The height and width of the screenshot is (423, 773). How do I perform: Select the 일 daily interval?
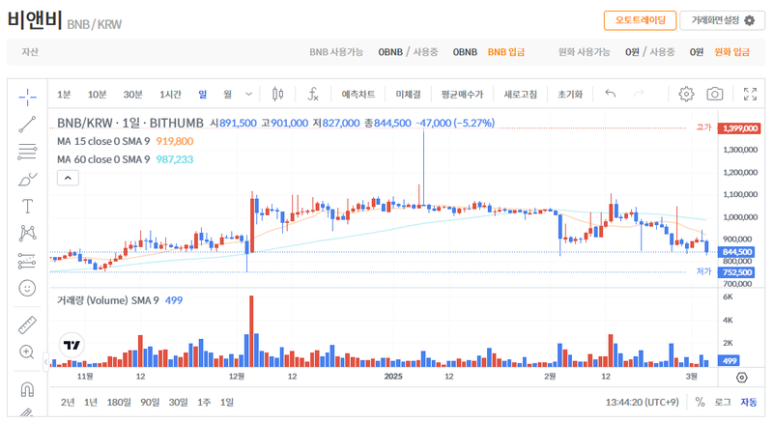click(203, 94)
